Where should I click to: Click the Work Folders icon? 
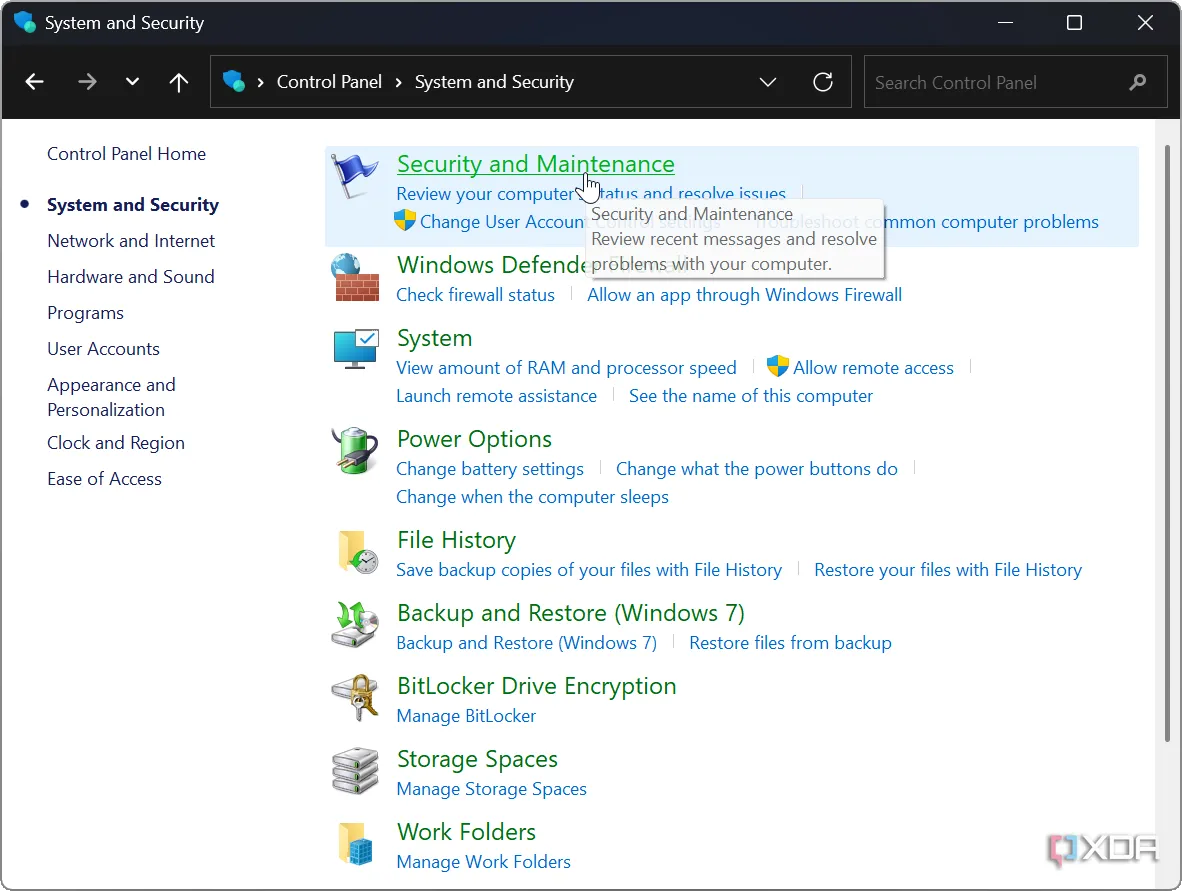pyautogui.click(x=356, y=844)
